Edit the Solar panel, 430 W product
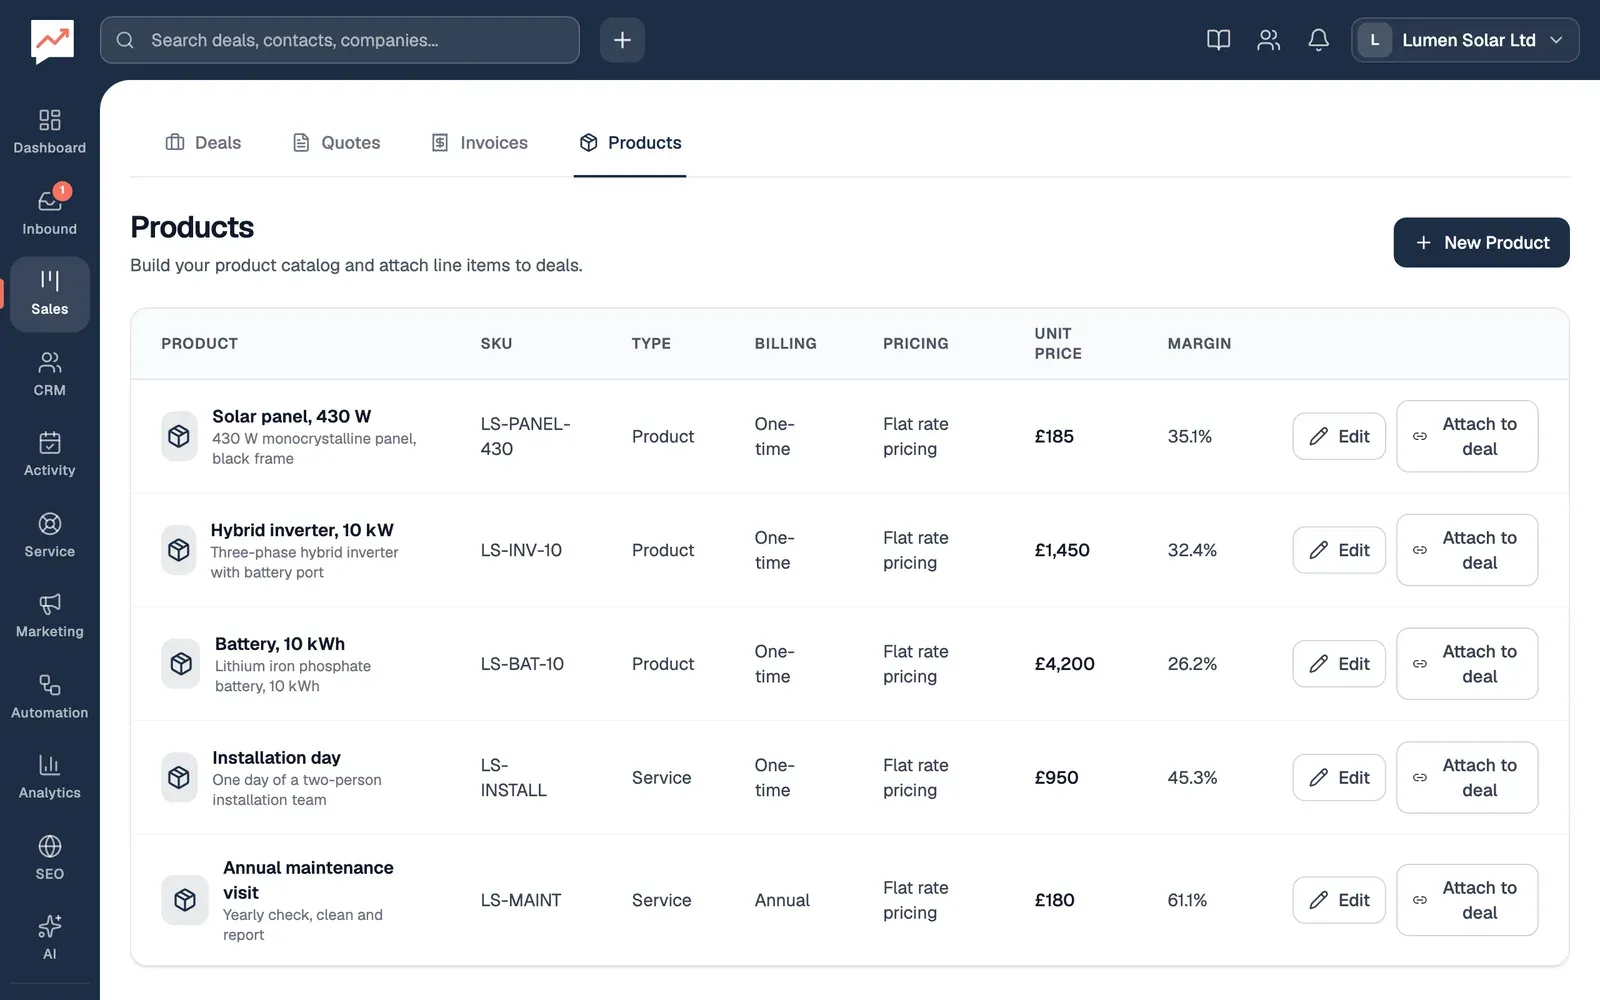Viewport: 1600px width, 1000px height. 1339,436
